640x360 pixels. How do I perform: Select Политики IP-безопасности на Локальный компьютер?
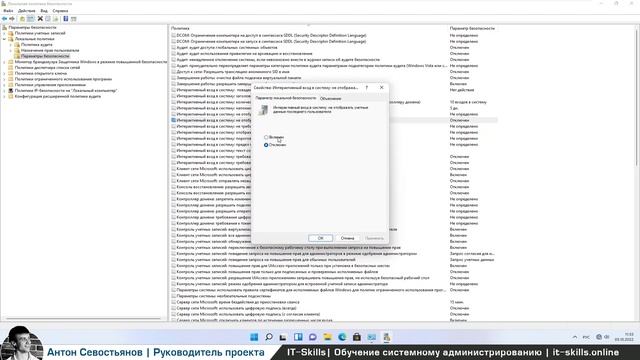(x=66, y=90)
